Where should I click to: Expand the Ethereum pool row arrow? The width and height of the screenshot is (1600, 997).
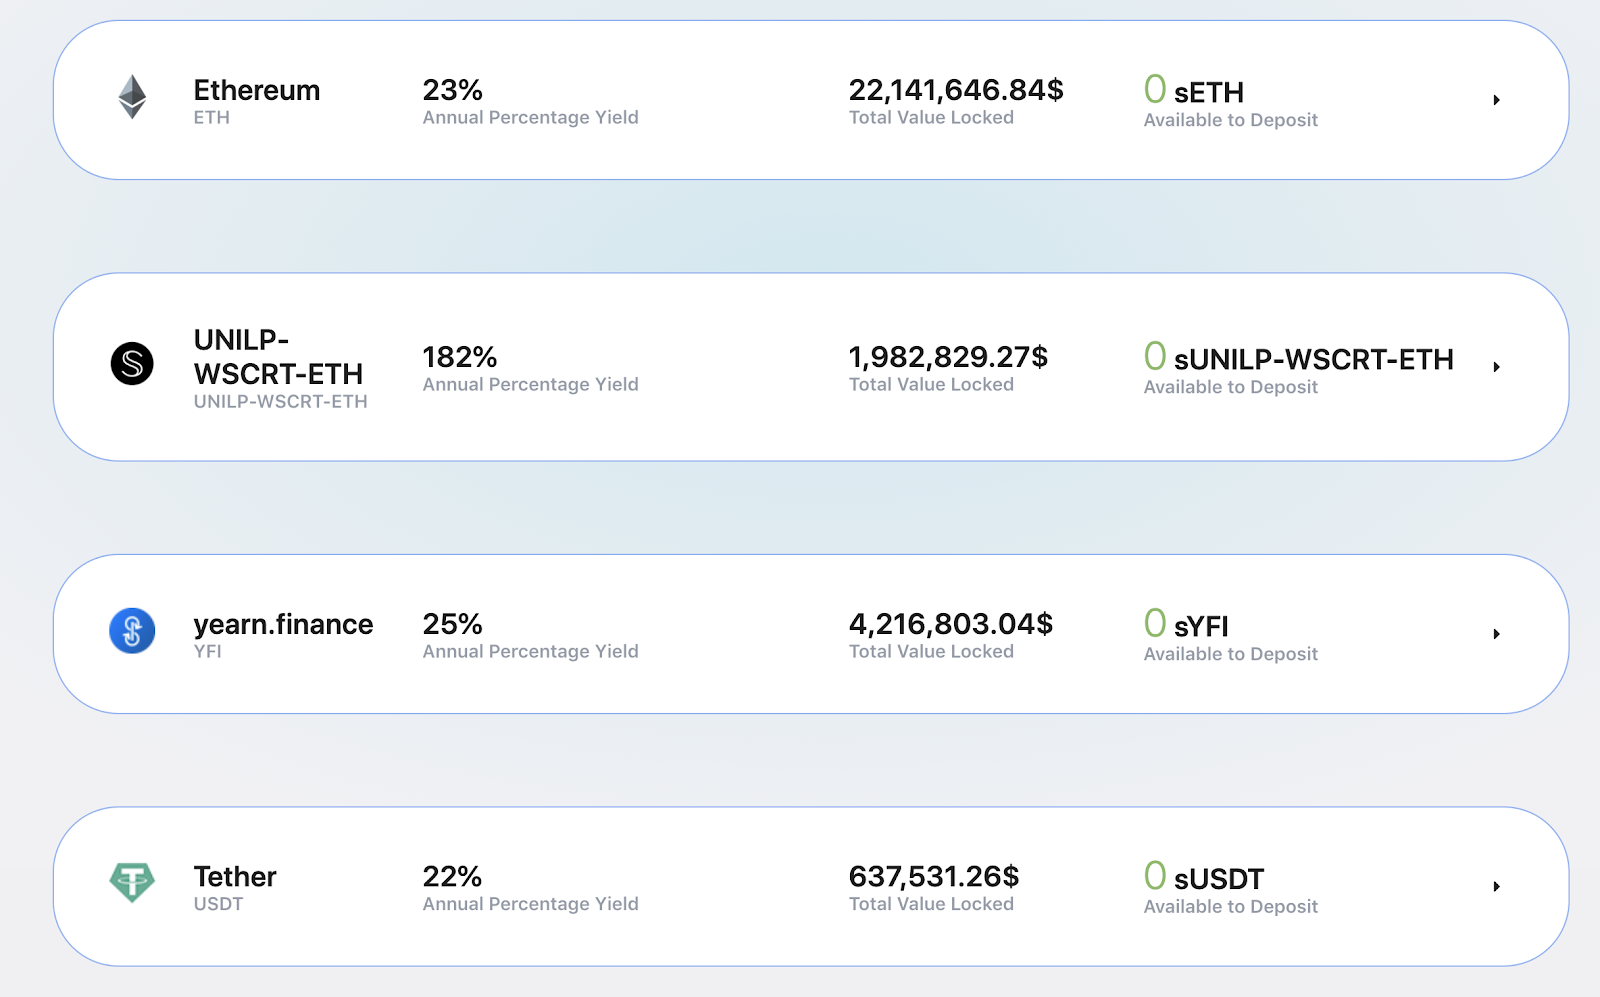pos(1496,100)
